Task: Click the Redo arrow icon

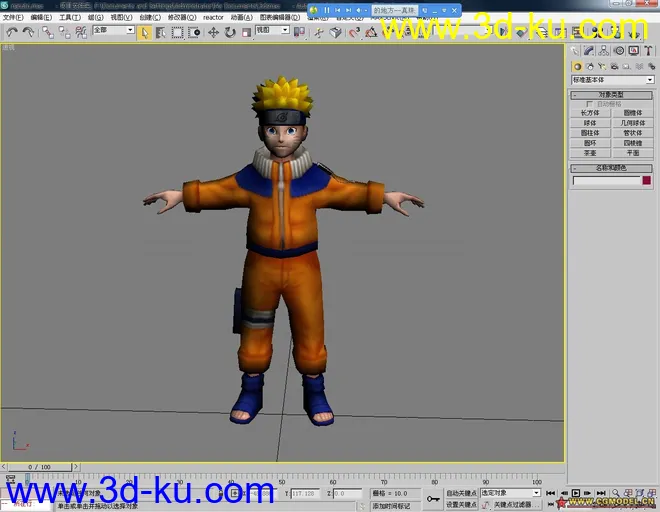Action: (28, 32)
